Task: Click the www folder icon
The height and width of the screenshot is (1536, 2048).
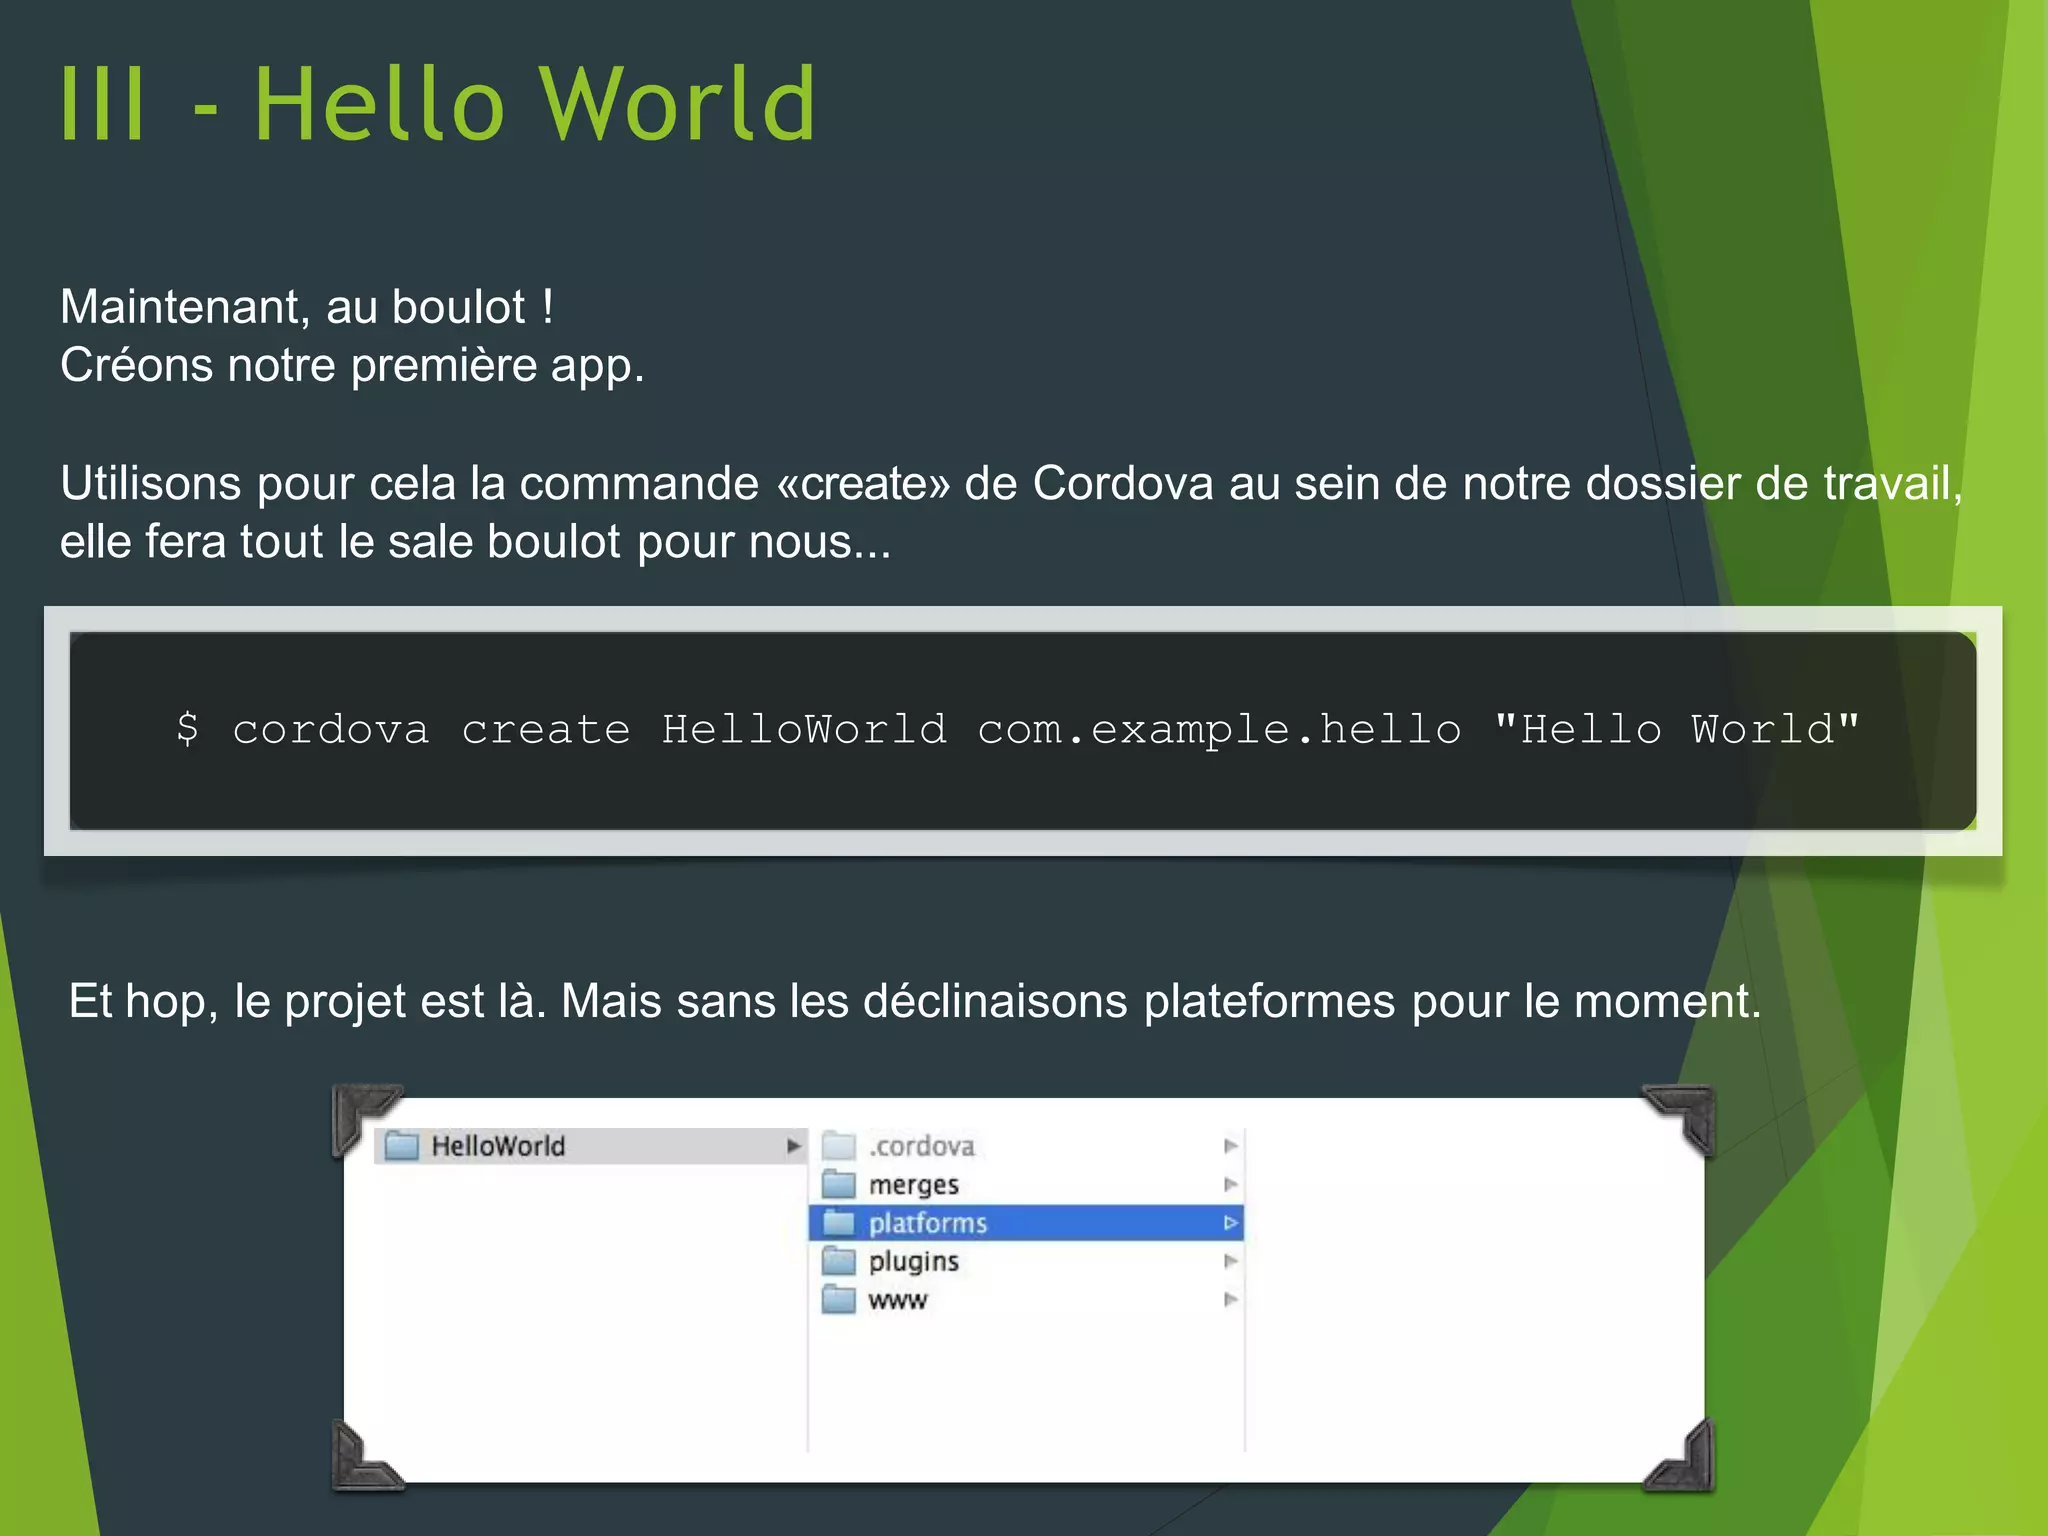Action: pos(839,1299)
